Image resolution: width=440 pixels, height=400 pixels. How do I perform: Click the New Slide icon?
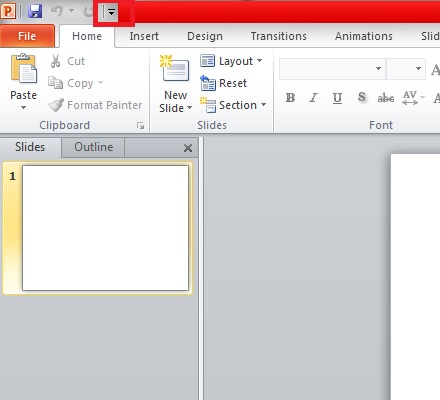click(175, 69)
